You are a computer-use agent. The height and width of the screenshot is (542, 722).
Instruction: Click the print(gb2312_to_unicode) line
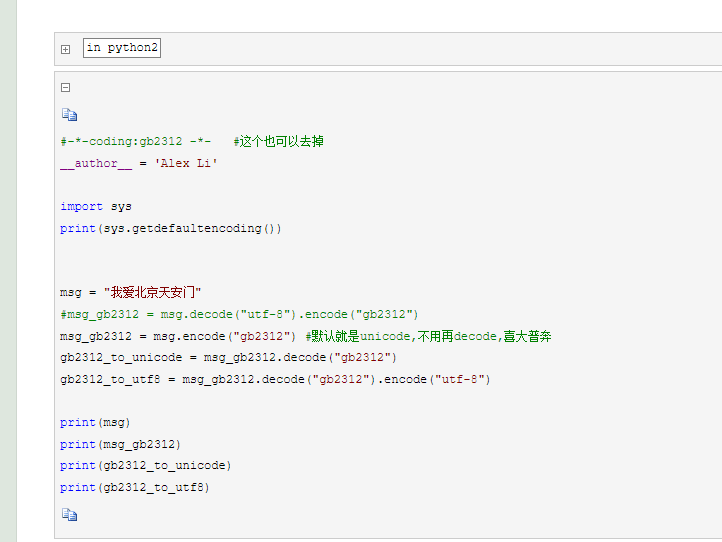(145, 466)
